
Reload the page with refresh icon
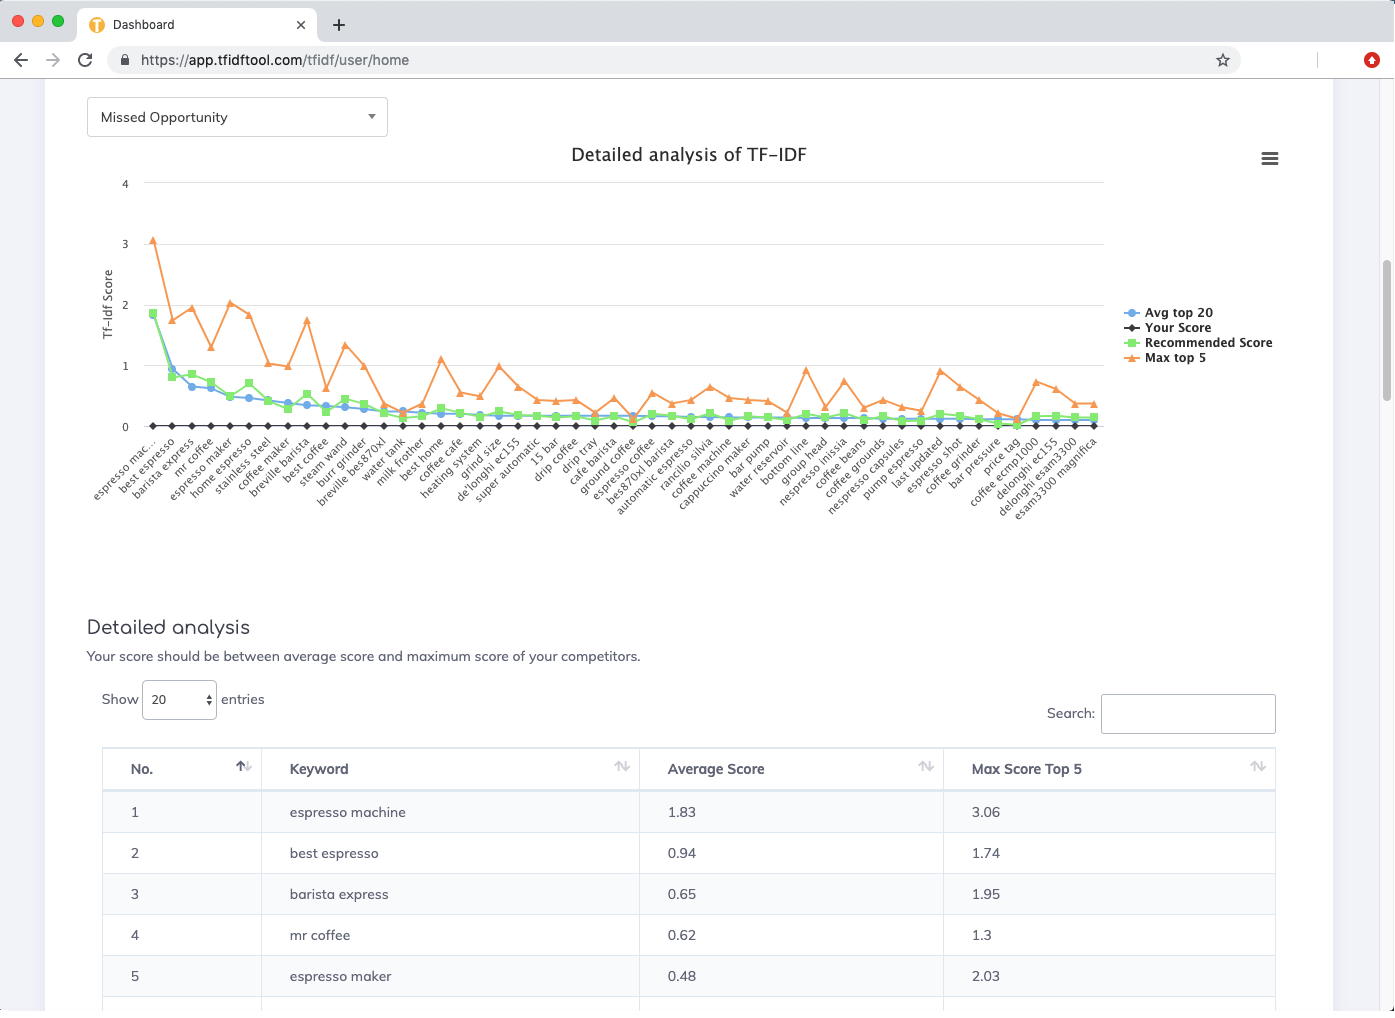tap(85, 60)
